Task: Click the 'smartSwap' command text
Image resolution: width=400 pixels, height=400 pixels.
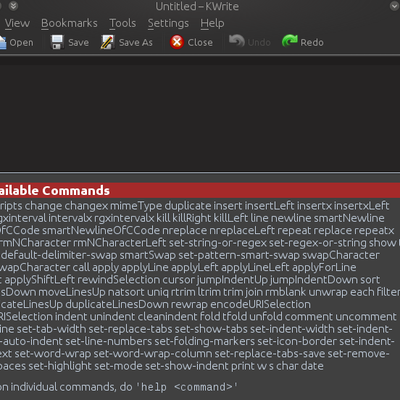Action: (x=147, y=255)
